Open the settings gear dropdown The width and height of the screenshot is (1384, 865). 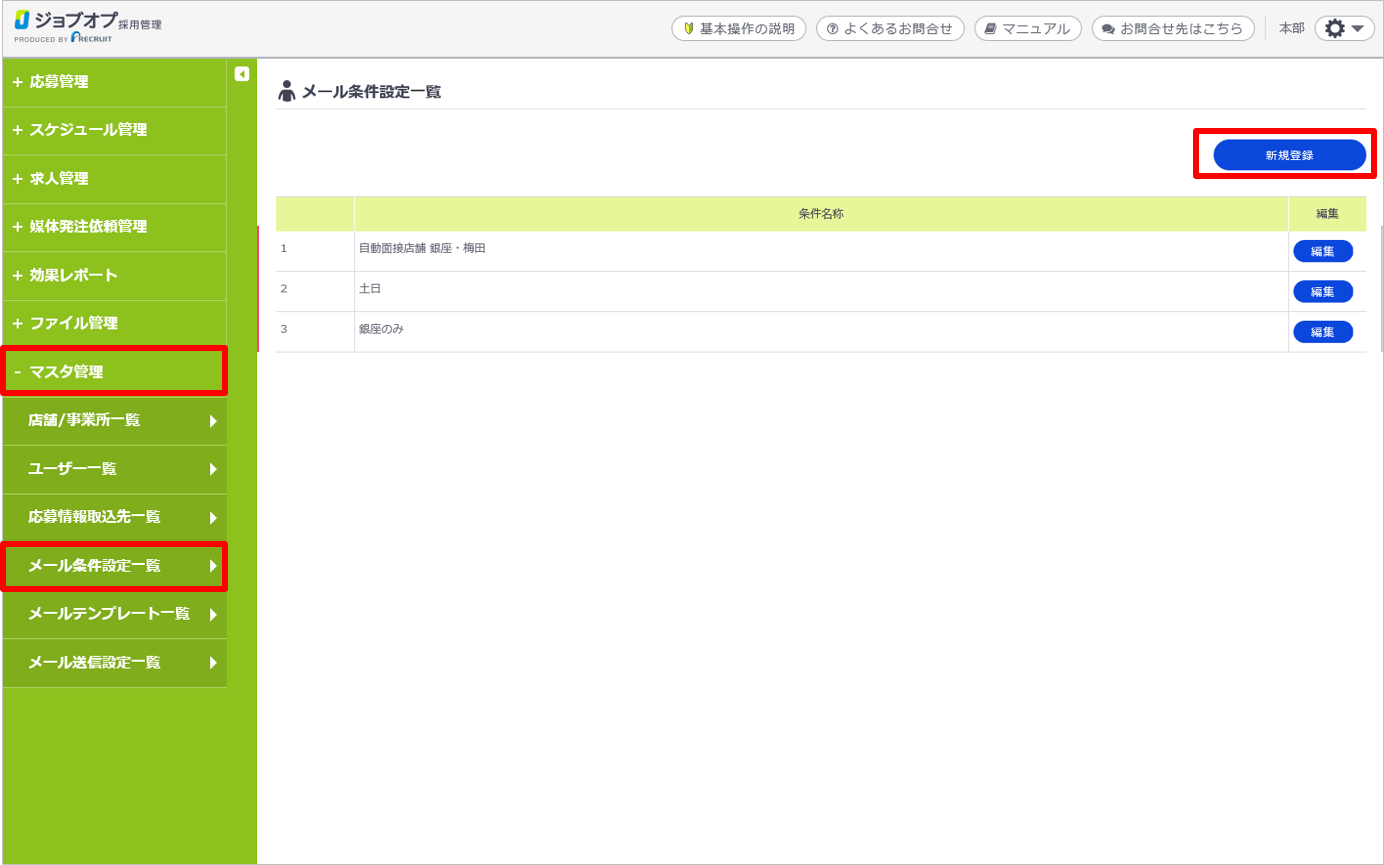tap(1344, 29)
